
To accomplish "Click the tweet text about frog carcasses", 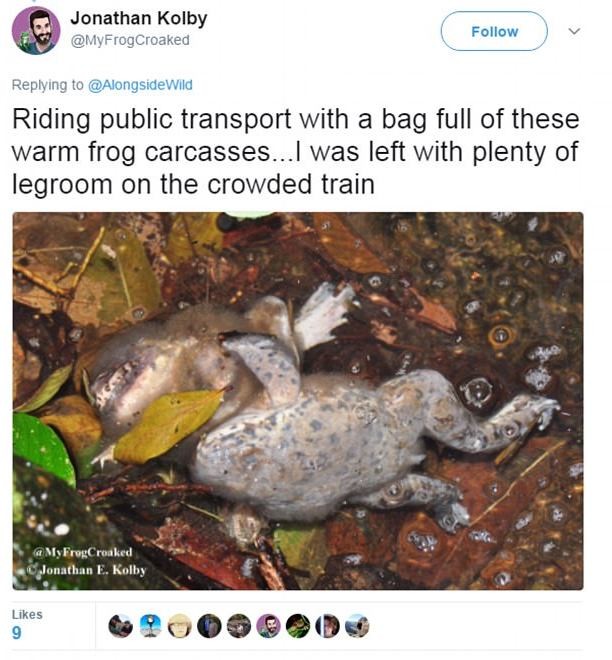I will (295, 151).
